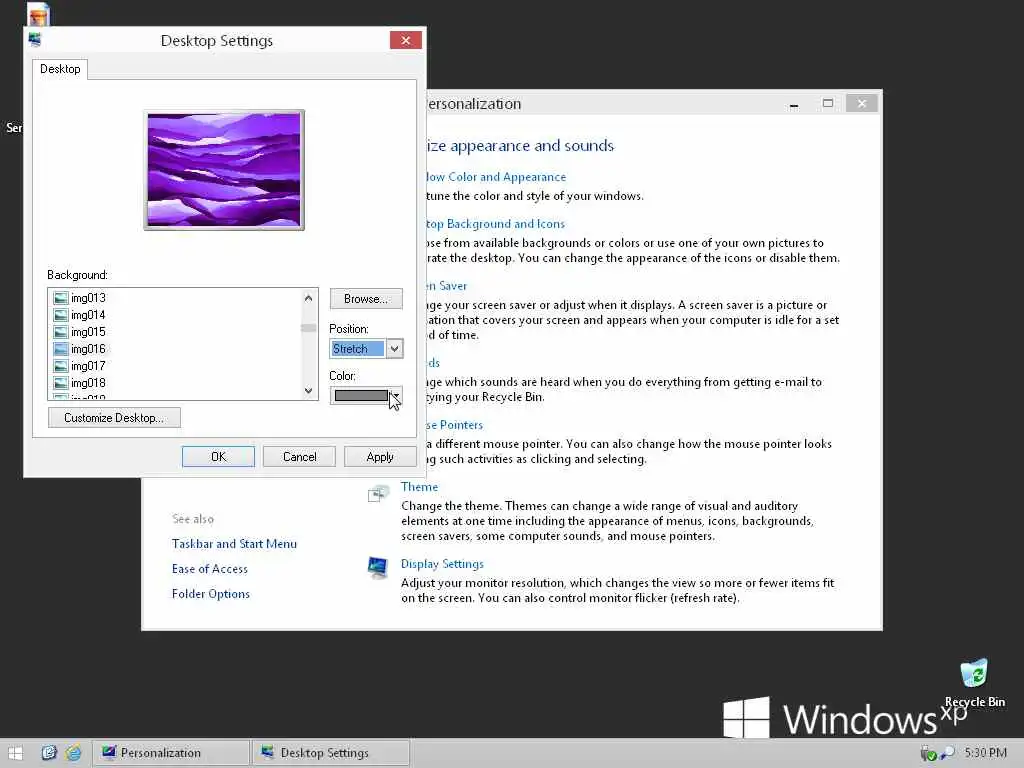This screenshot has width=1024, height=768.
Task: Select the Desktop tab
Action: tap(60, 69)
